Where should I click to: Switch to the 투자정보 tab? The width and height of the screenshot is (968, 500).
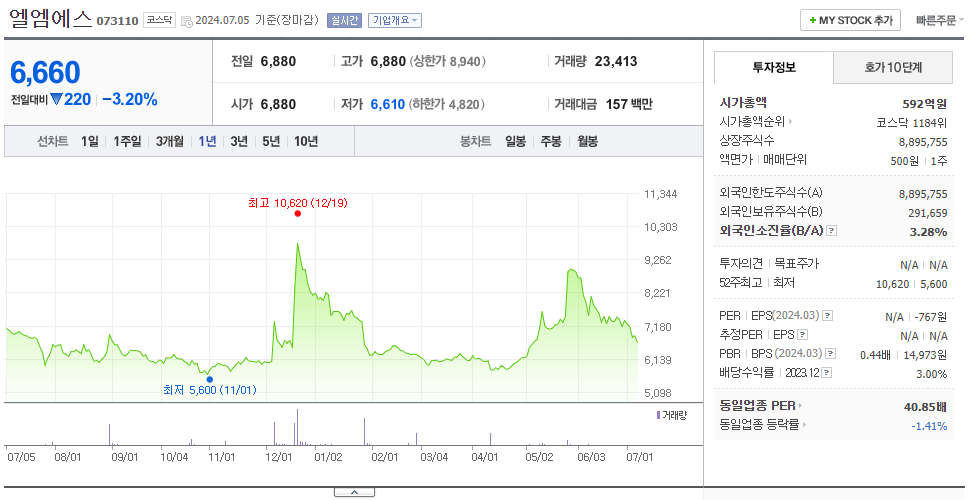pos(774,67)
